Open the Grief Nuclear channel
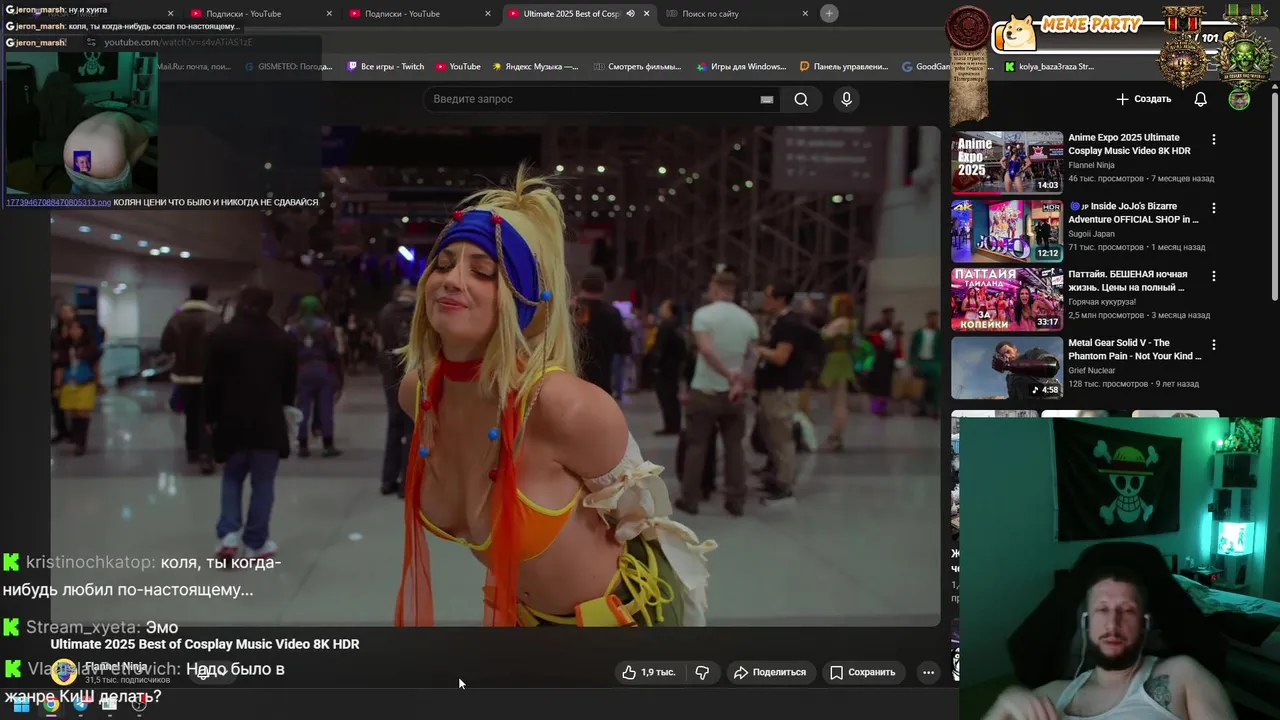The width and height of the screenshot is (1280, 720). [x=1092, y=370]
